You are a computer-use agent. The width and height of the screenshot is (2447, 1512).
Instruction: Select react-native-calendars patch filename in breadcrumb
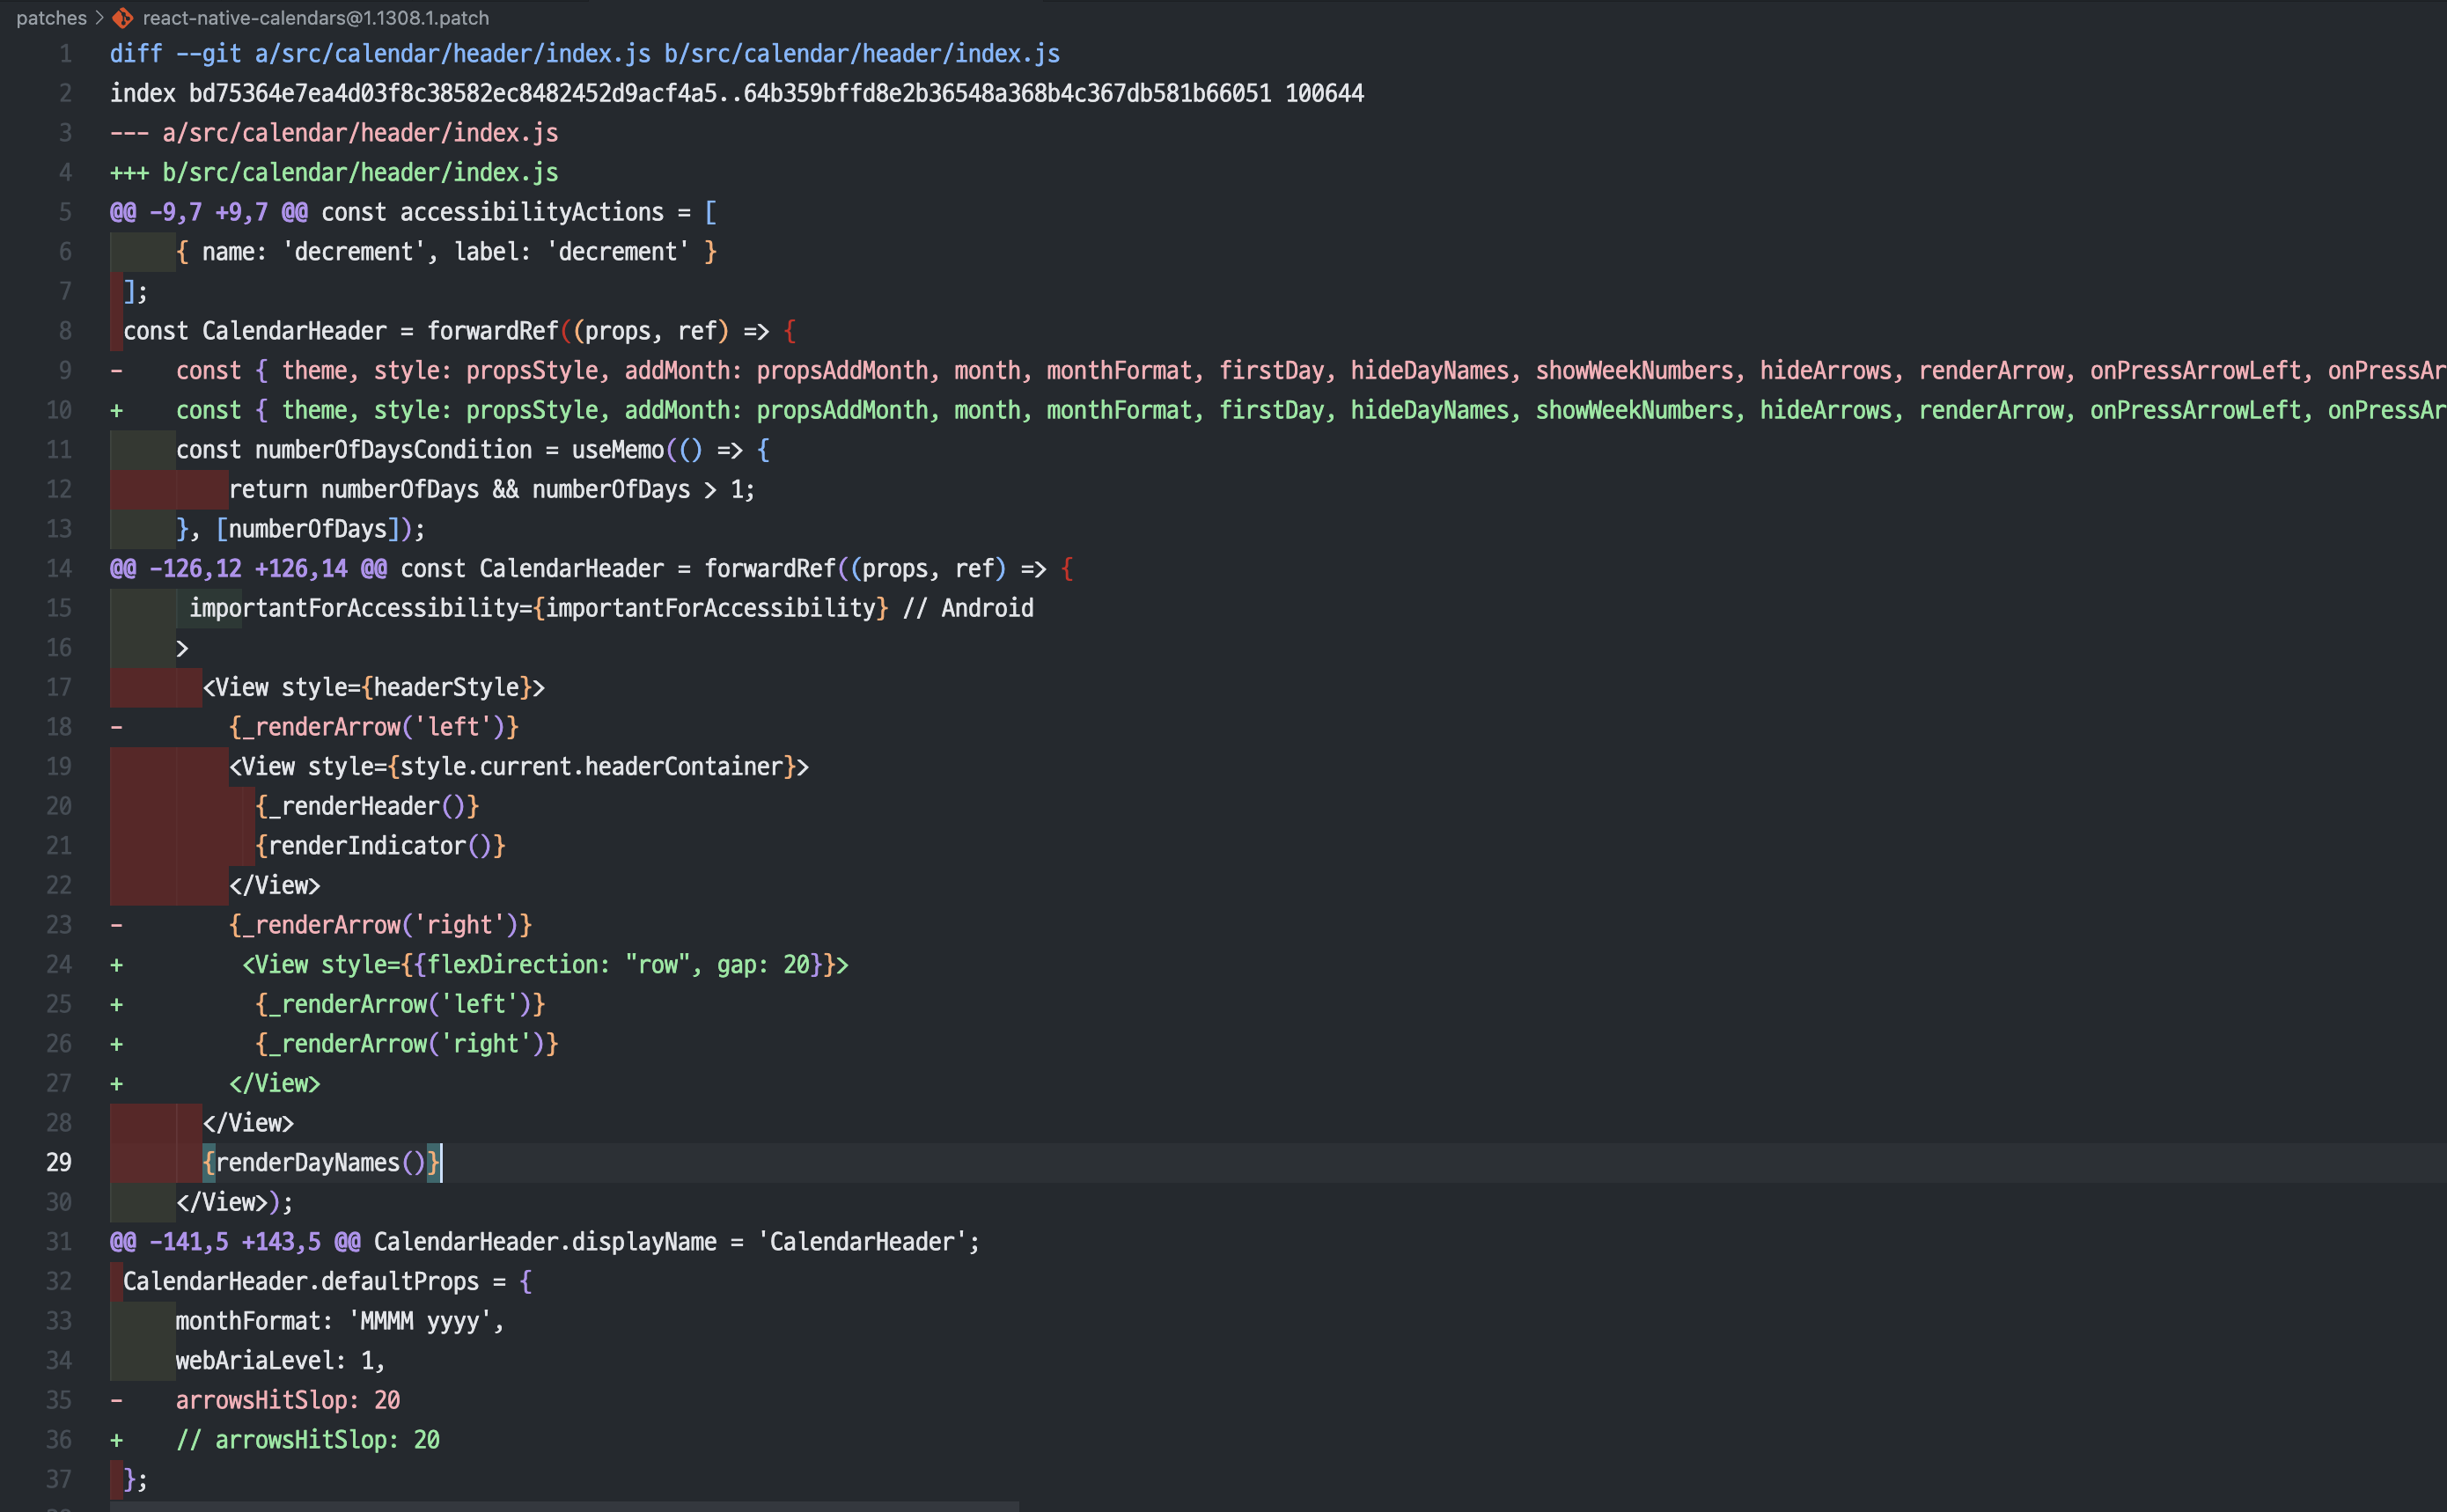point(315,18)
